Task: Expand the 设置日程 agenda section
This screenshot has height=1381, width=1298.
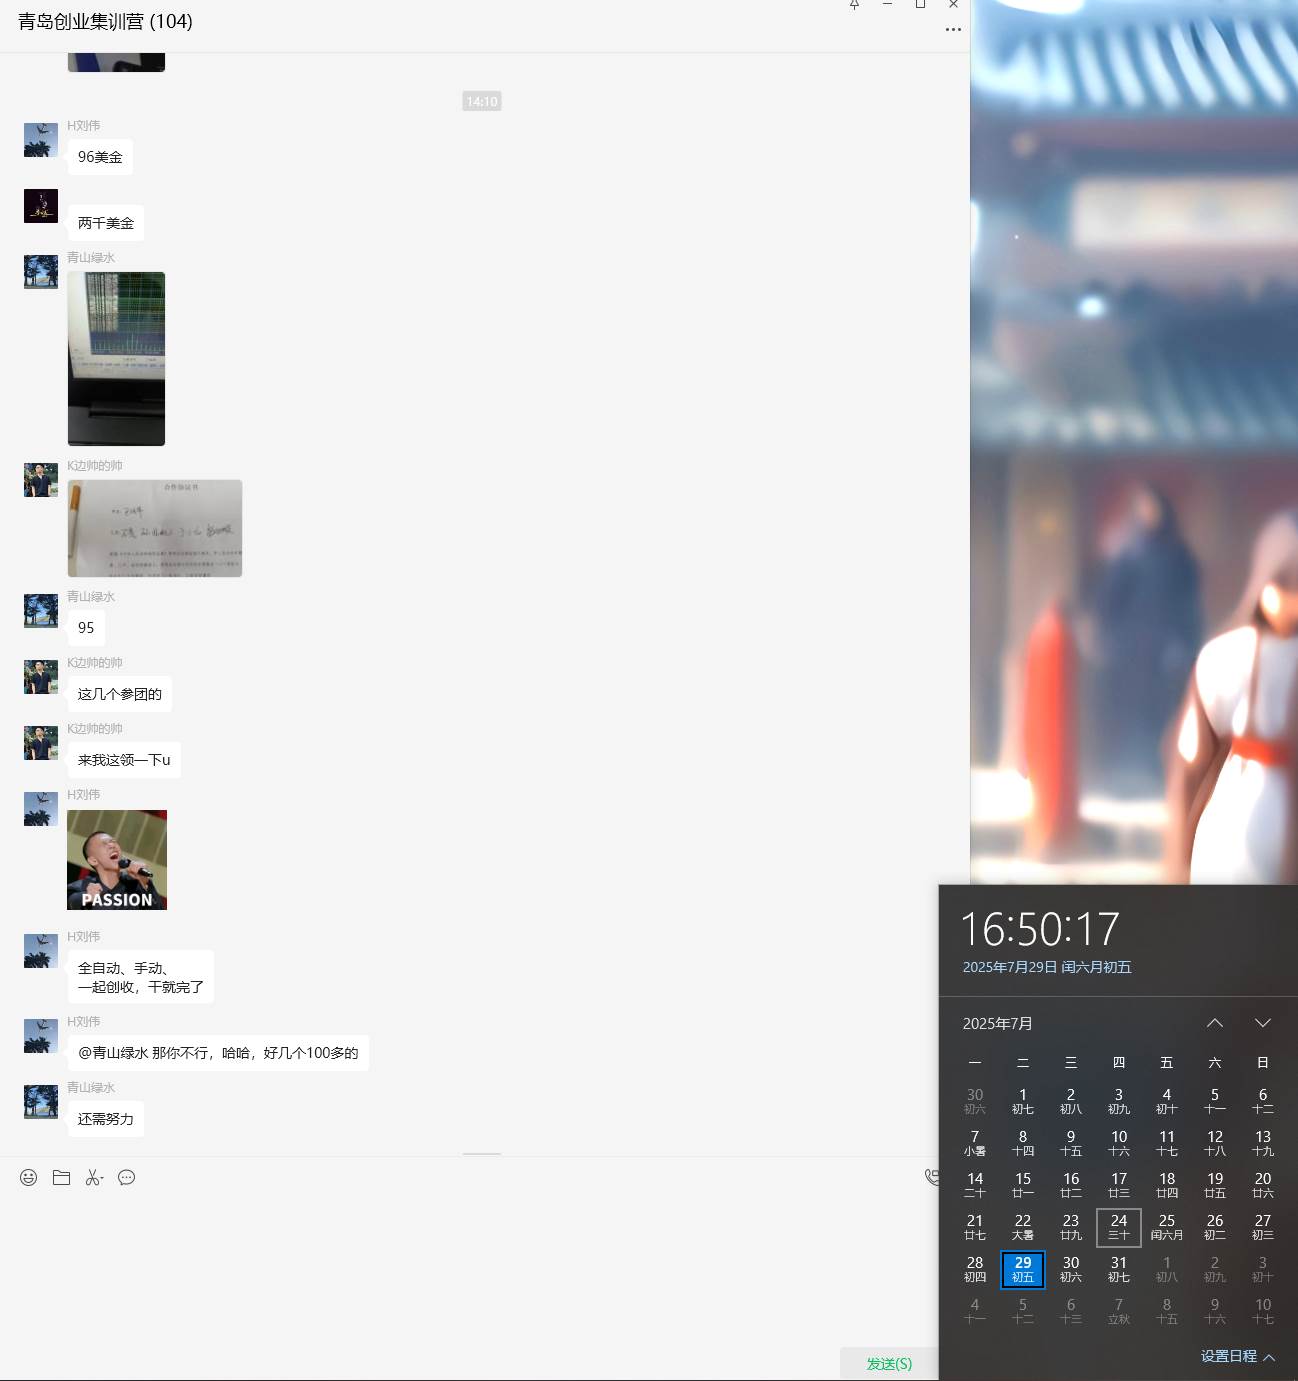Action: coord(1237,1356)
